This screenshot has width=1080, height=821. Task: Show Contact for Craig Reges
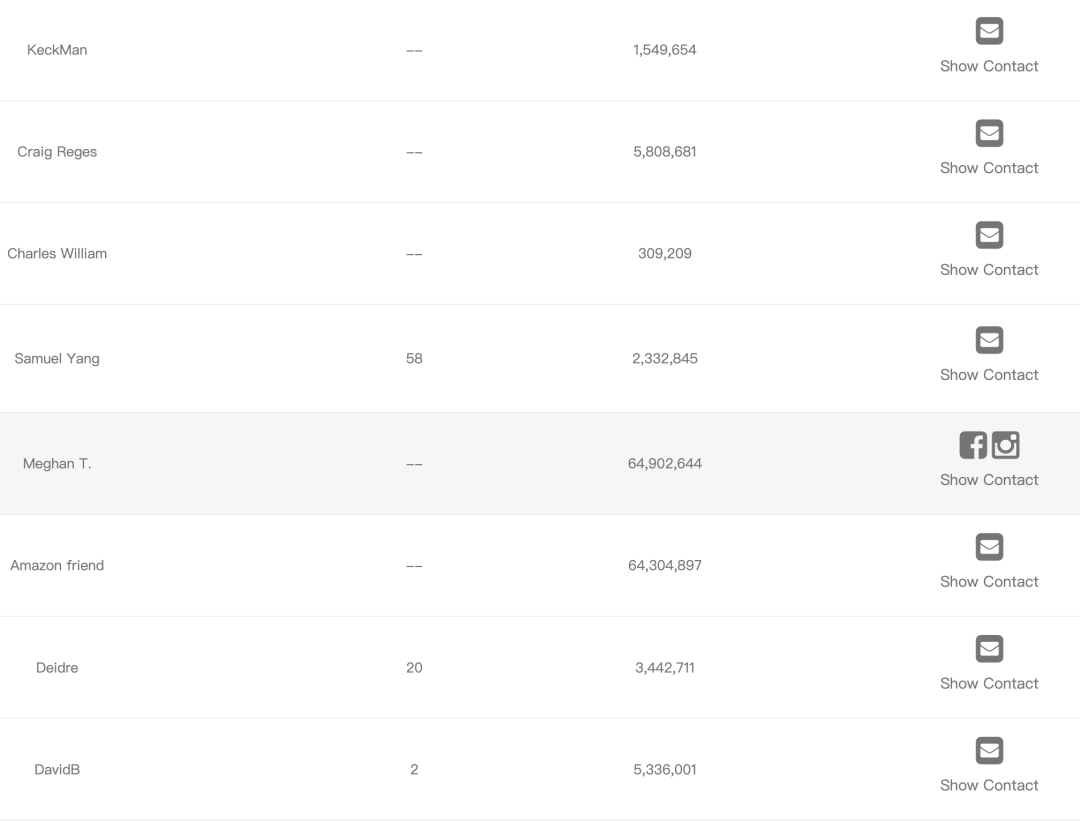989,168
